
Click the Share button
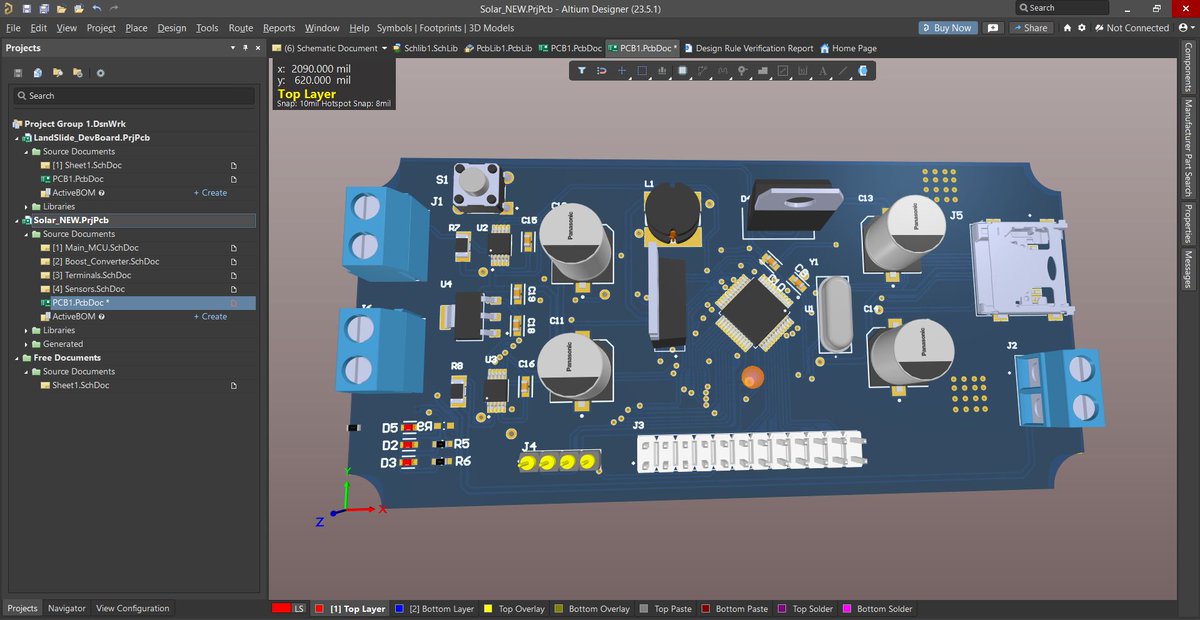(x=1030, y=28)
